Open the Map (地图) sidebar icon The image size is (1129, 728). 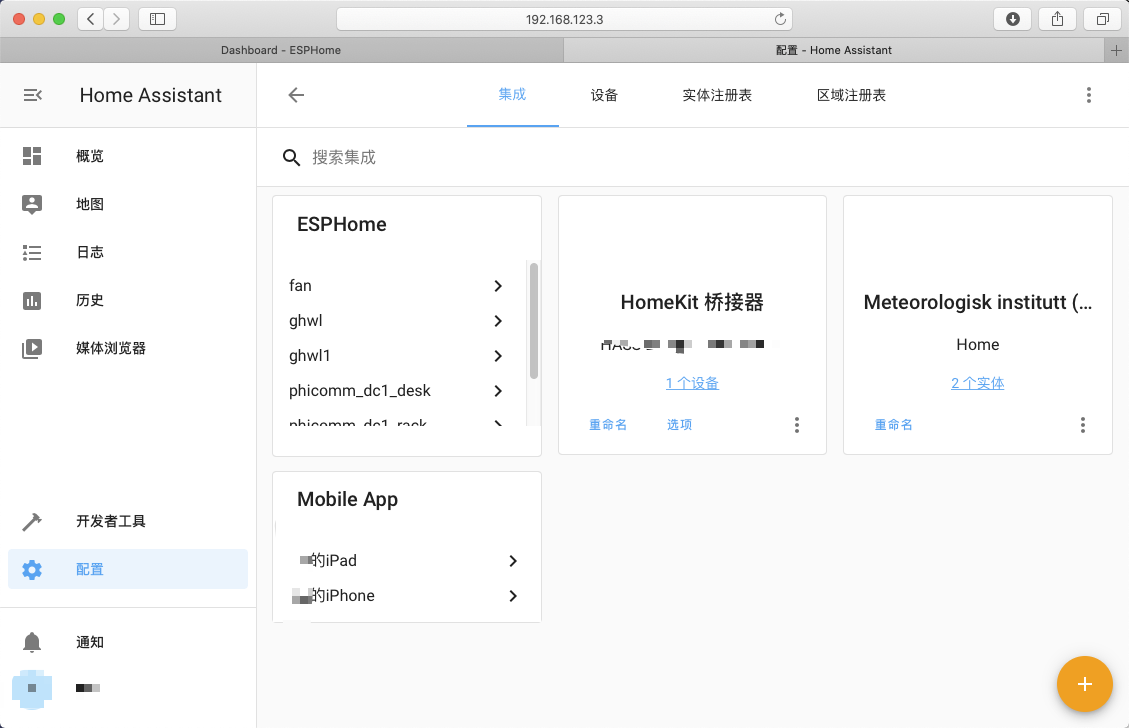point(32,204)
